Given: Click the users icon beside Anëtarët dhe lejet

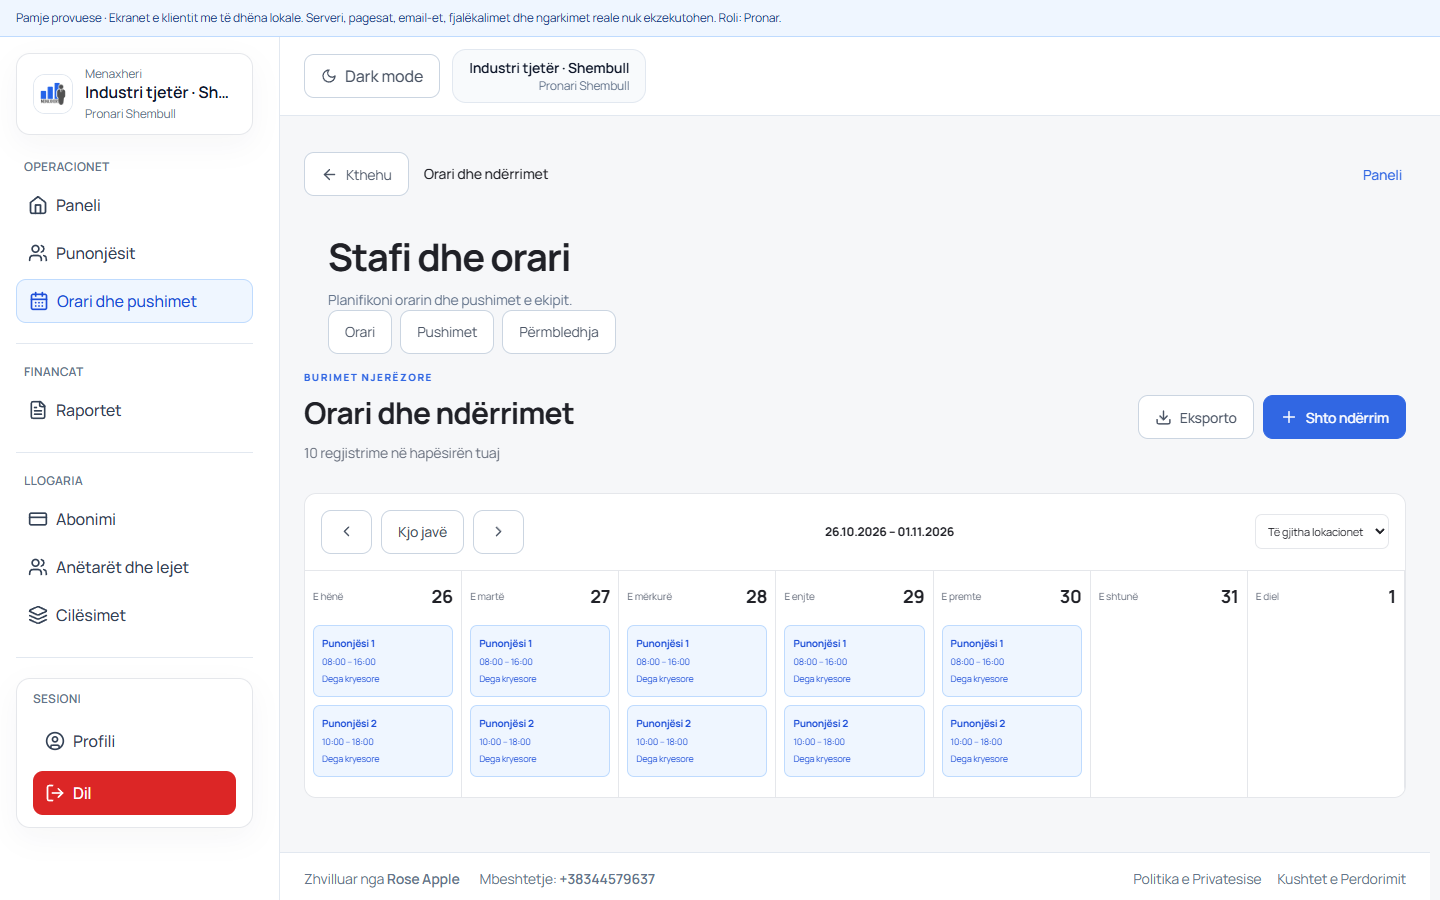Looking at the screenshot, I should (38, 567).
